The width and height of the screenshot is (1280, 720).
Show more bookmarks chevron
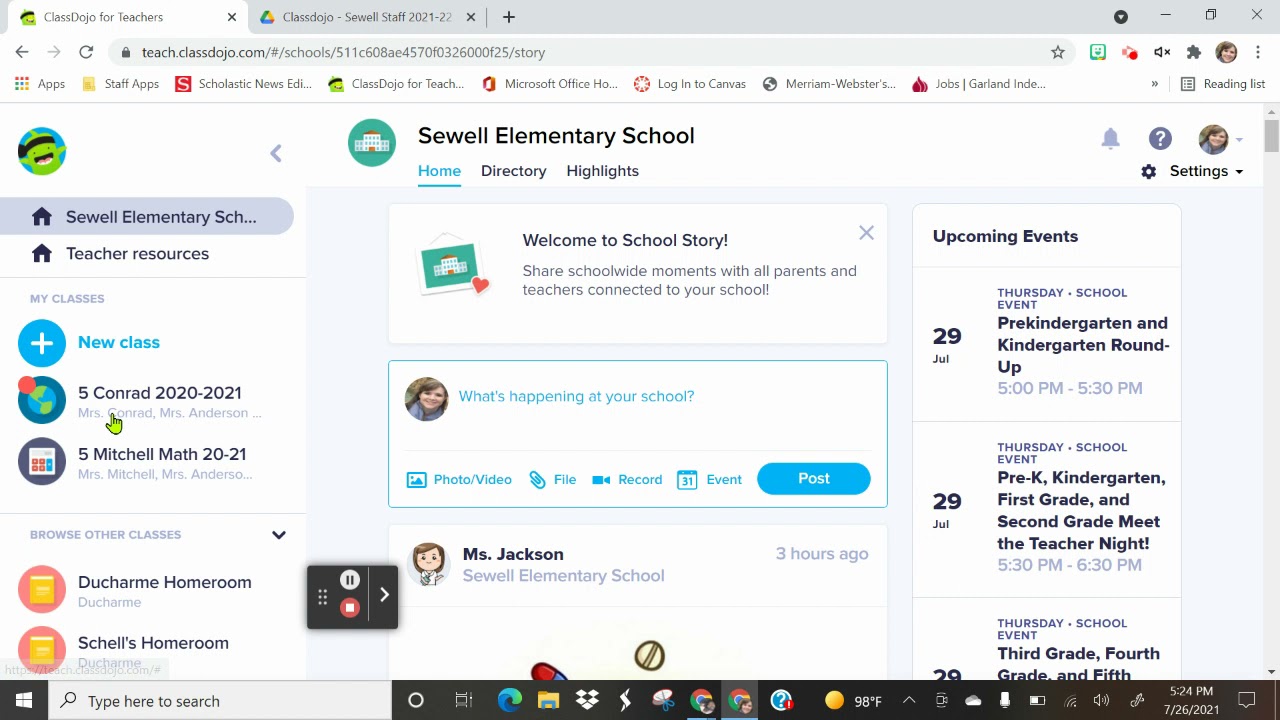(x=1154, y=84)
